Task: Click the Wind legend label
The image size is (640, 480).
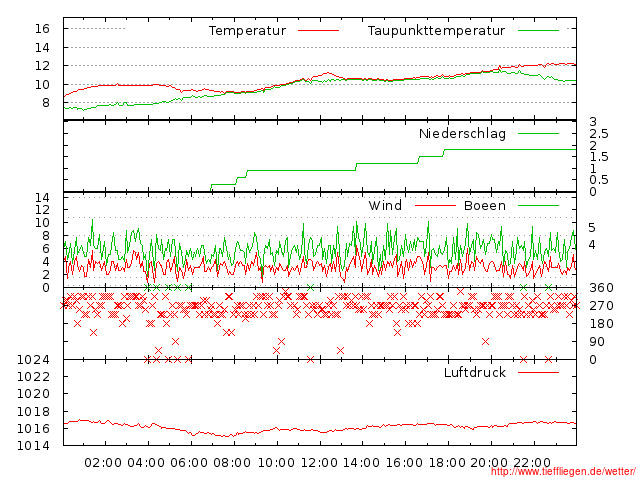Action: pos(385,205)
